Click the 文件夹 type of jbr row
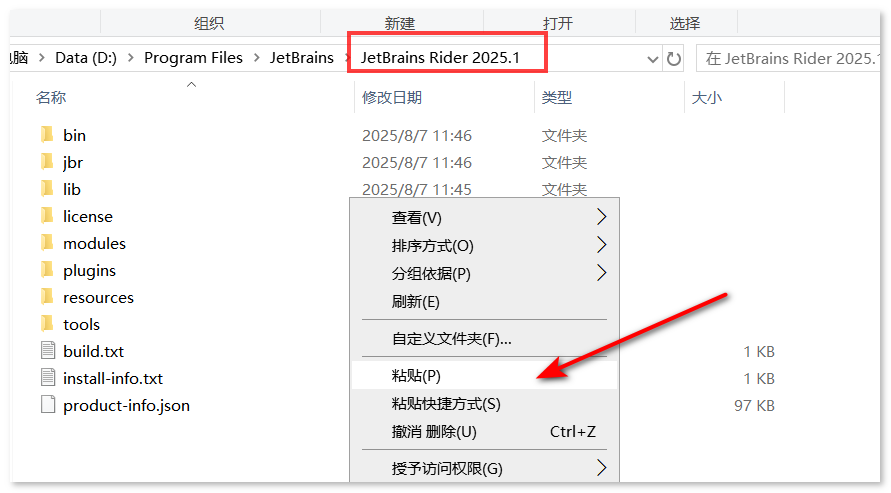 564,162
